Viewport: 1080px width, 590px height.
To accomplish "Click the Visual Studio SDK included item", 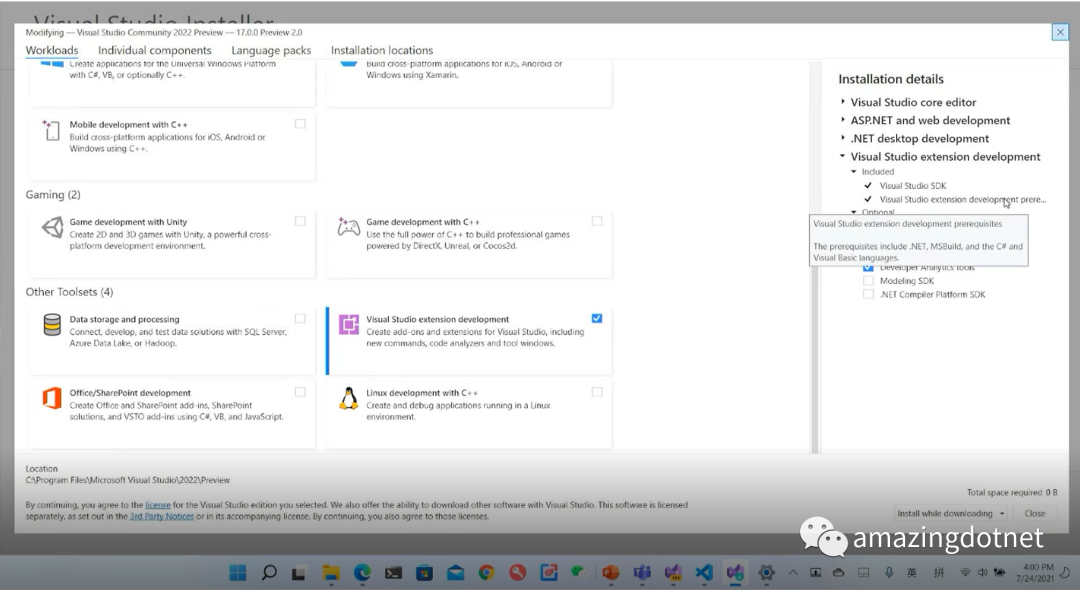I will [913, 185].
